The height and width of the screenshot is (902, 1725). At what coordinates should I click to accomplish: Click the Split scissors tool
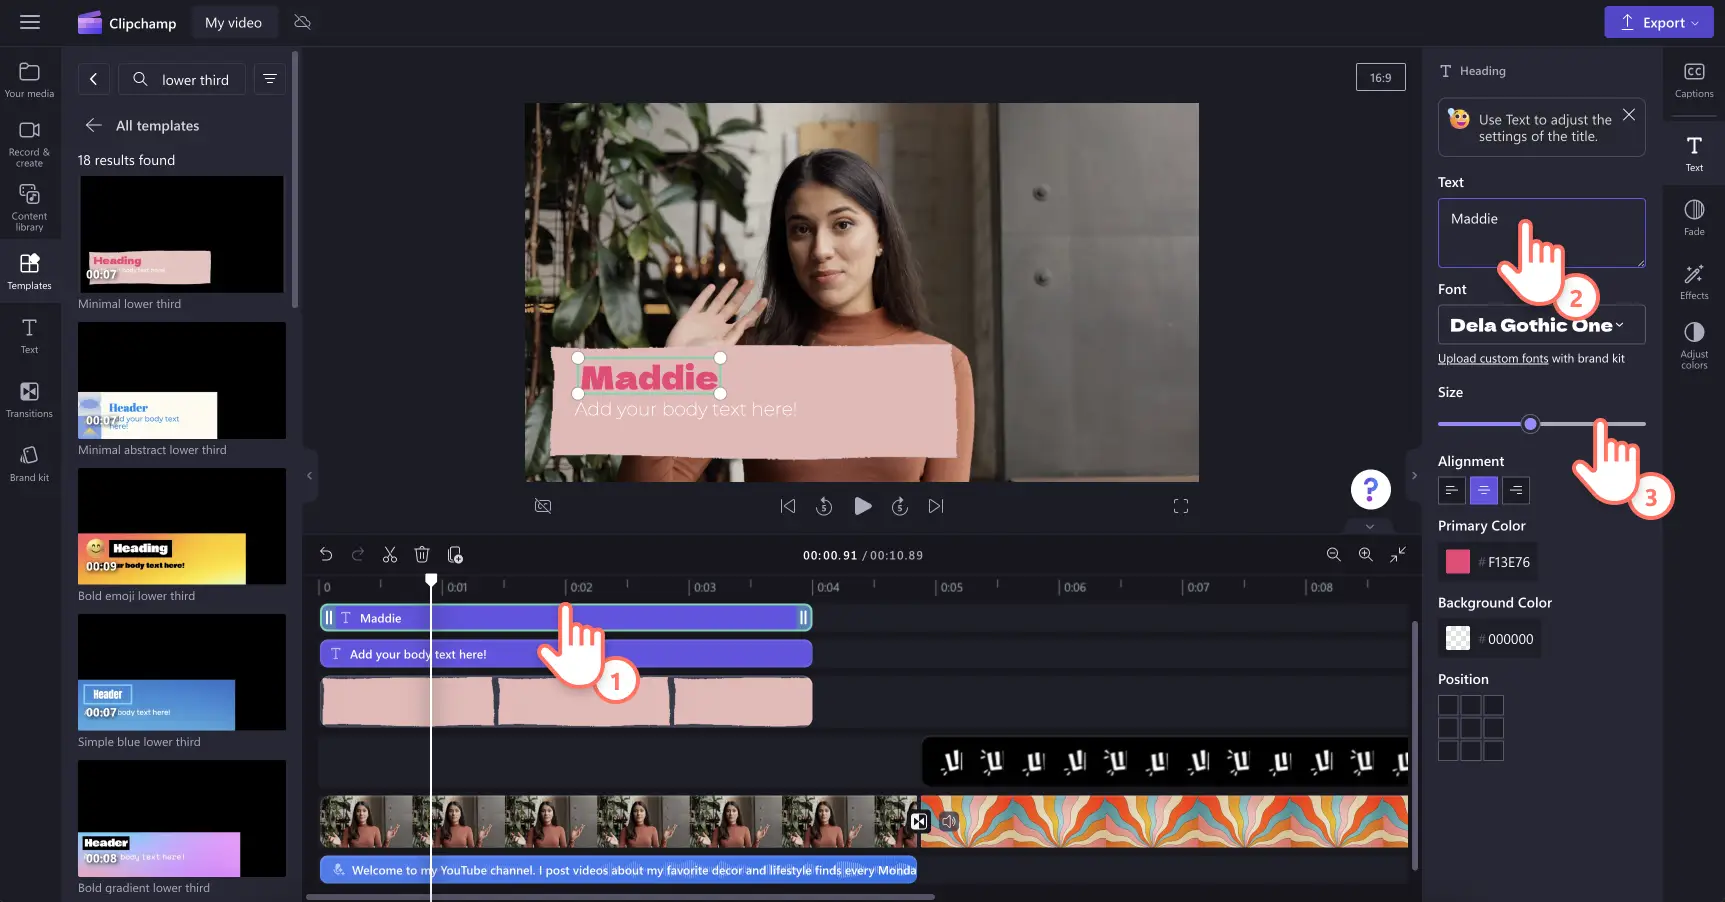click(390, 554)
